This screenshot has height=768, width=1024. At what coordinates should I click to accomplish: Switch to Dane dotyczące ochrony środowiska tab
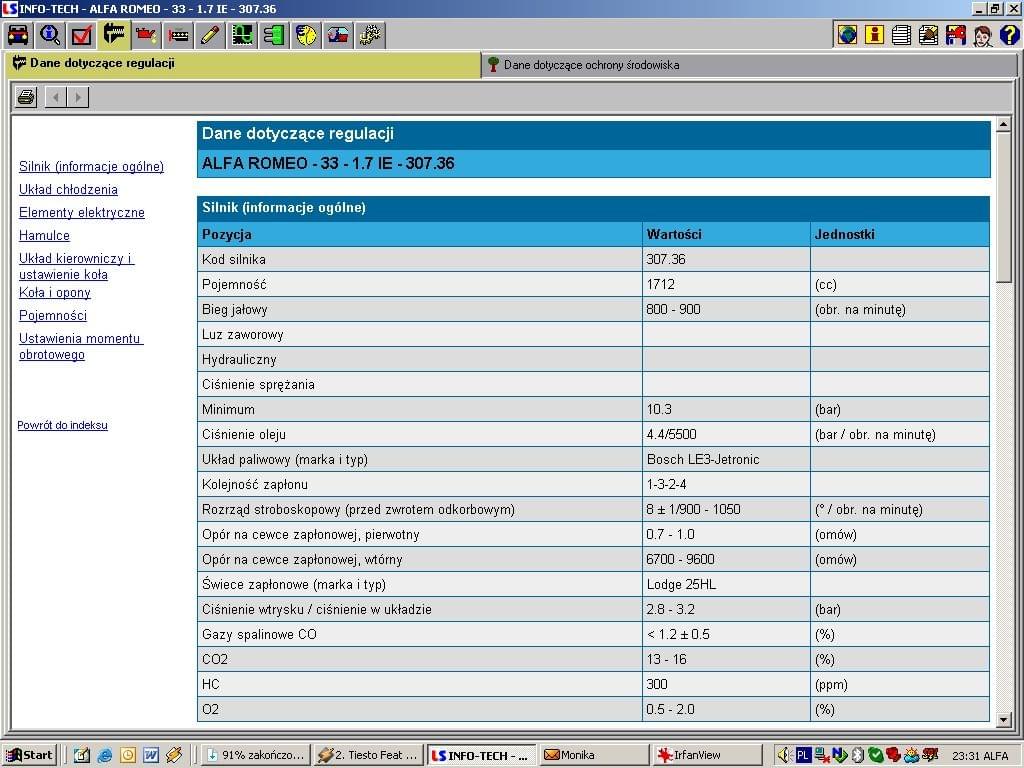point(748,65)
